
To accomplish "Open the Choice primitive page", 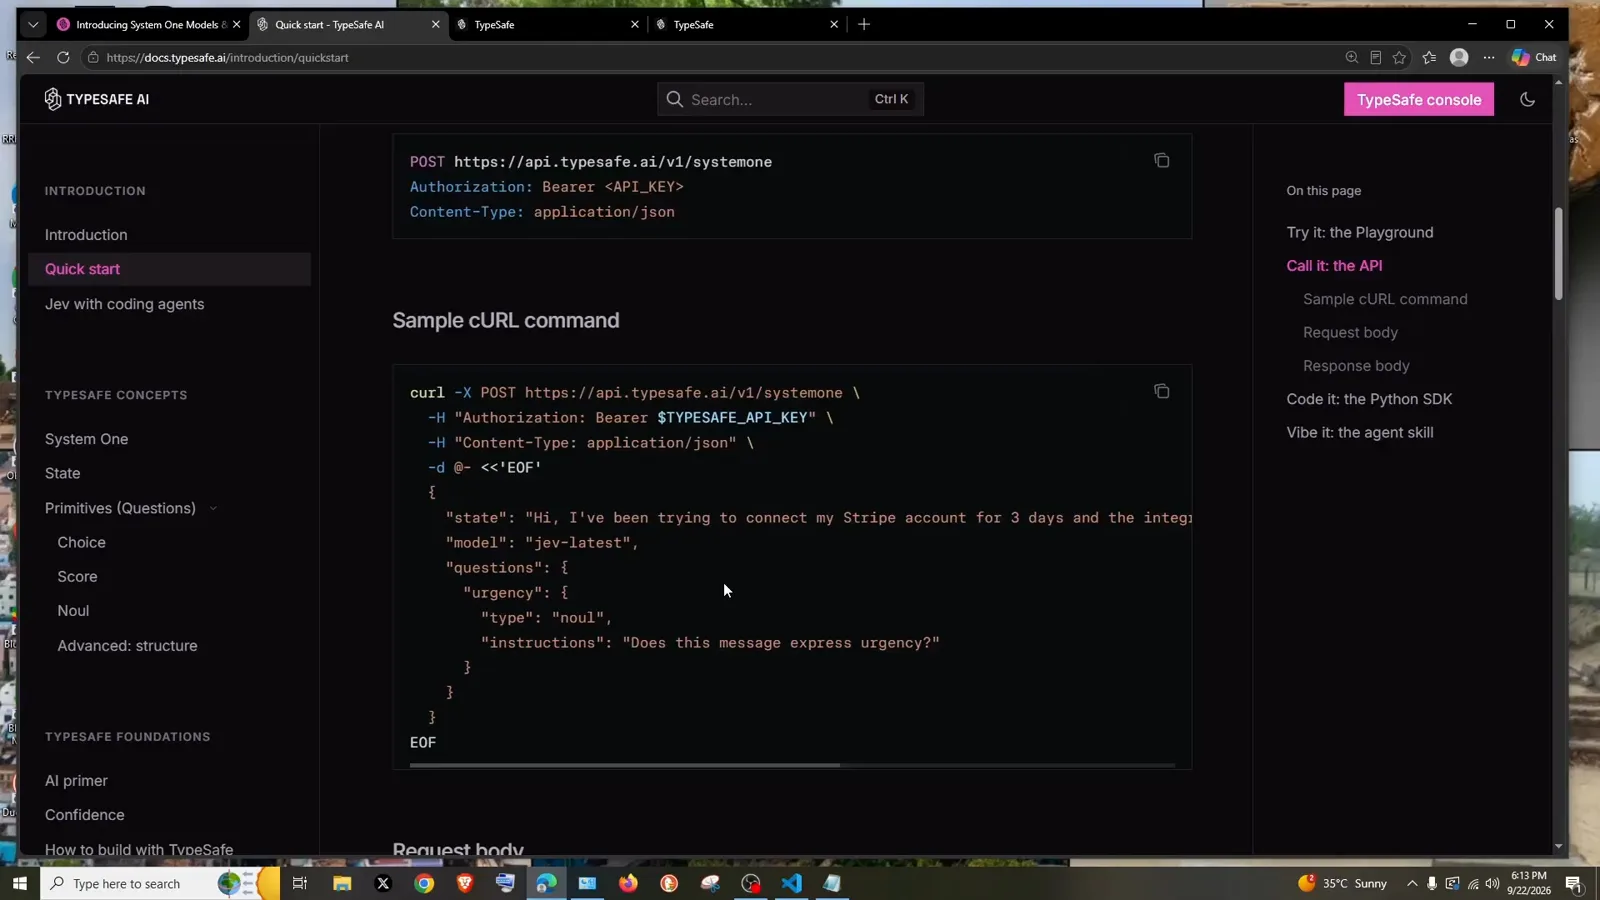I will click(x=81, y=542).
